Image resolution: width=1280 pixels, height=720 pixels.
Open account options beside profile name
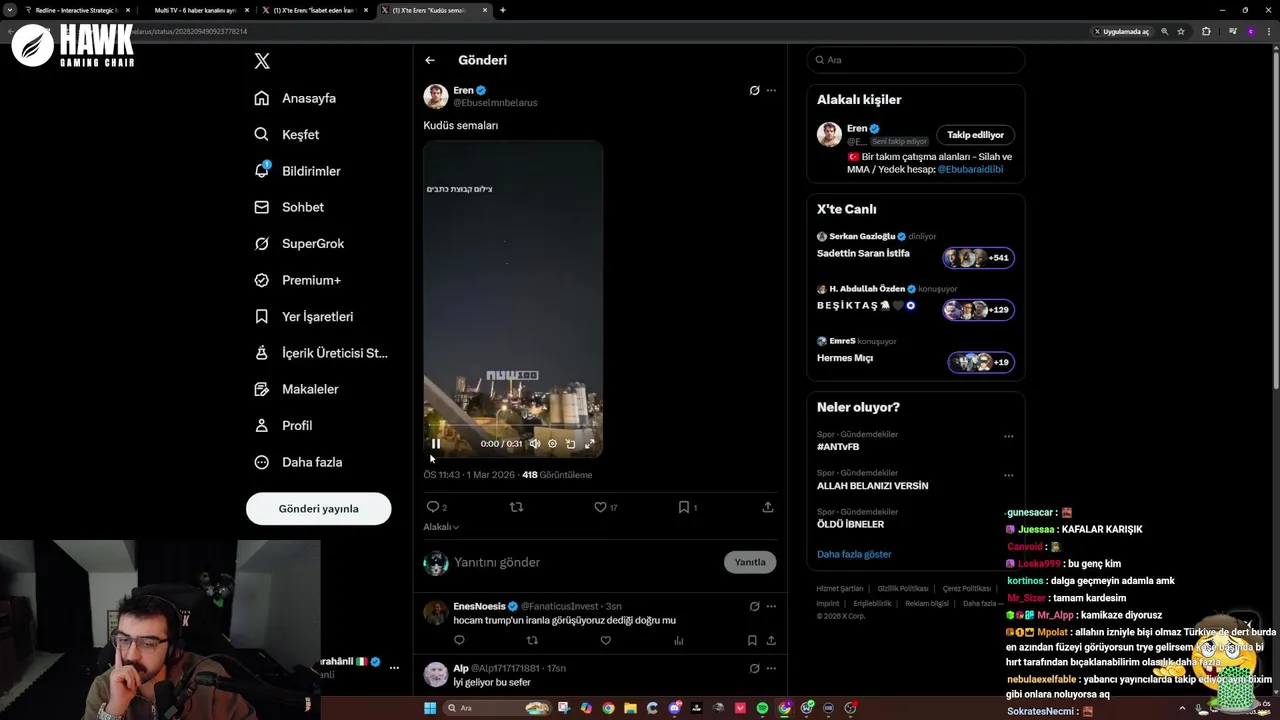point(394,668)
